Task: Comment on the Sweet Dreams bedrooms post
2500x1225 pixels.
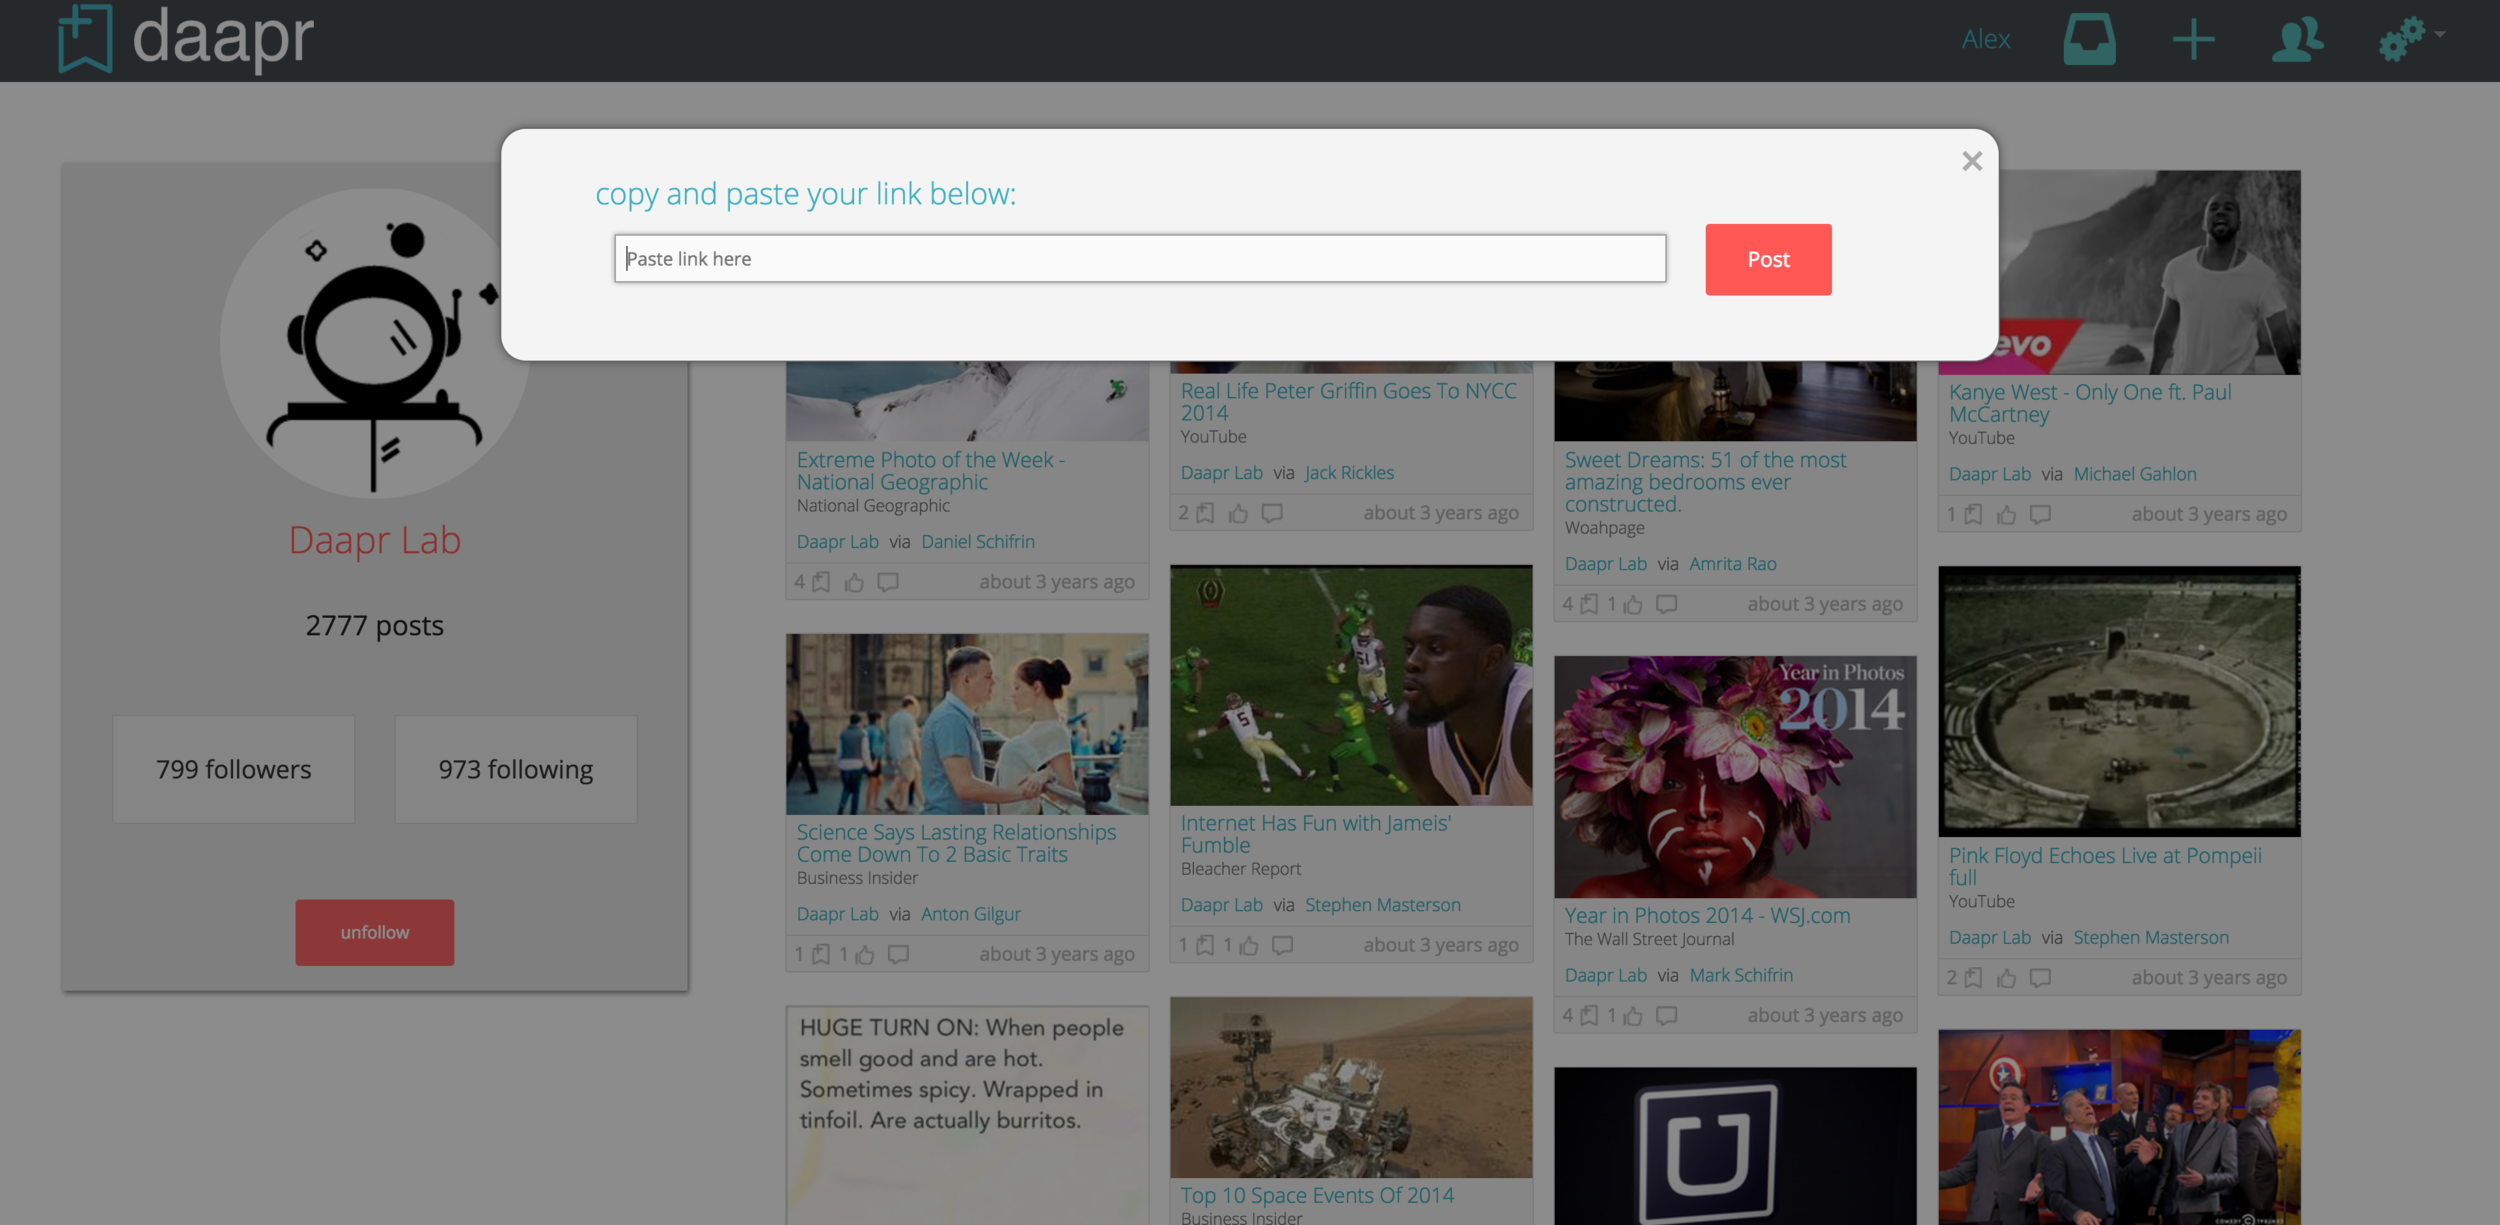Action: point(1666,604)
